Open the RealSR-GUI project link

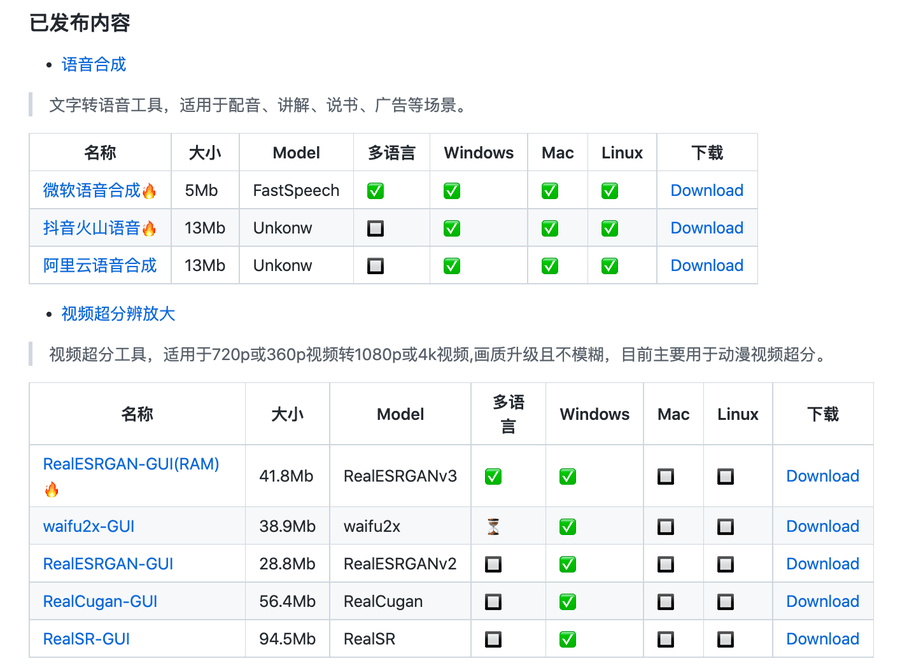coord(86,639)
